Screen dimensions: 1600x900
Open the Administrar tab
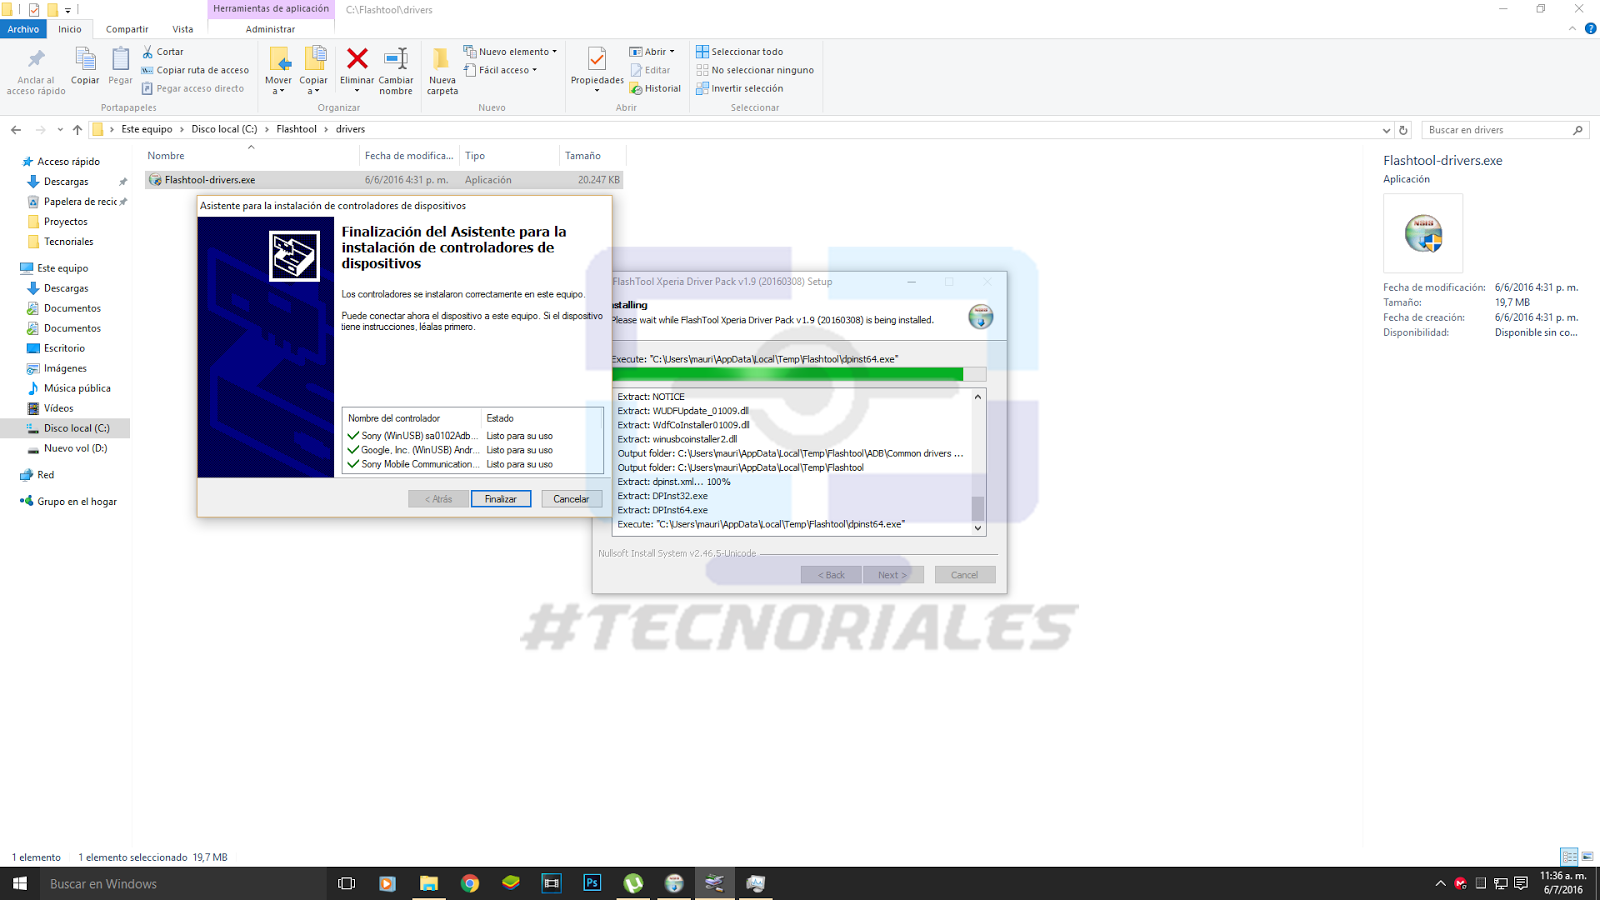pyautogui.click(x=270, y=29)
